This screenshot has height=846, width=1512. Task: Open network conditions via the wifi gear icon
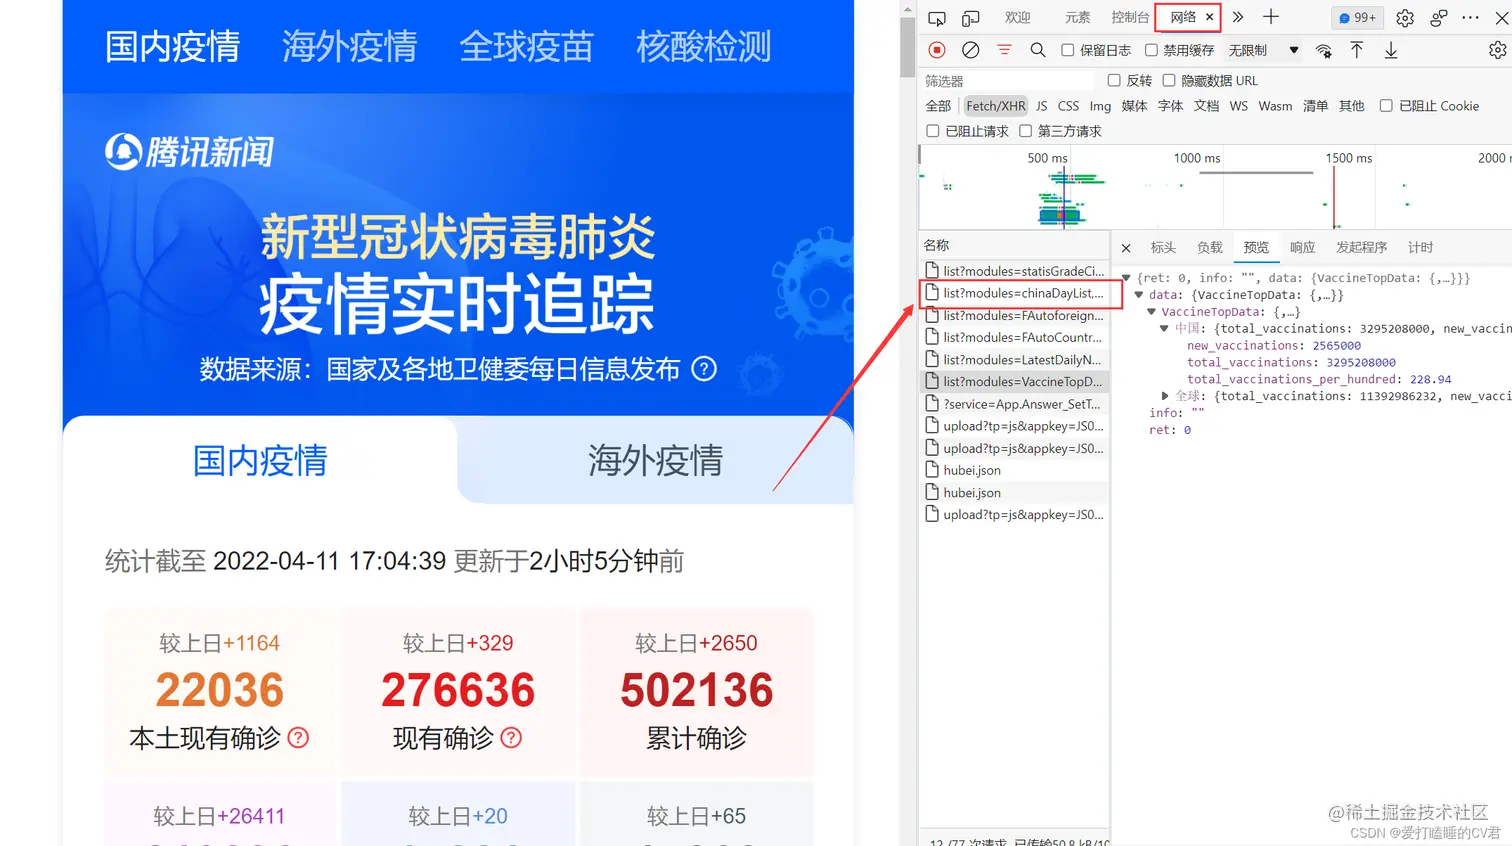click(1322, 49)
